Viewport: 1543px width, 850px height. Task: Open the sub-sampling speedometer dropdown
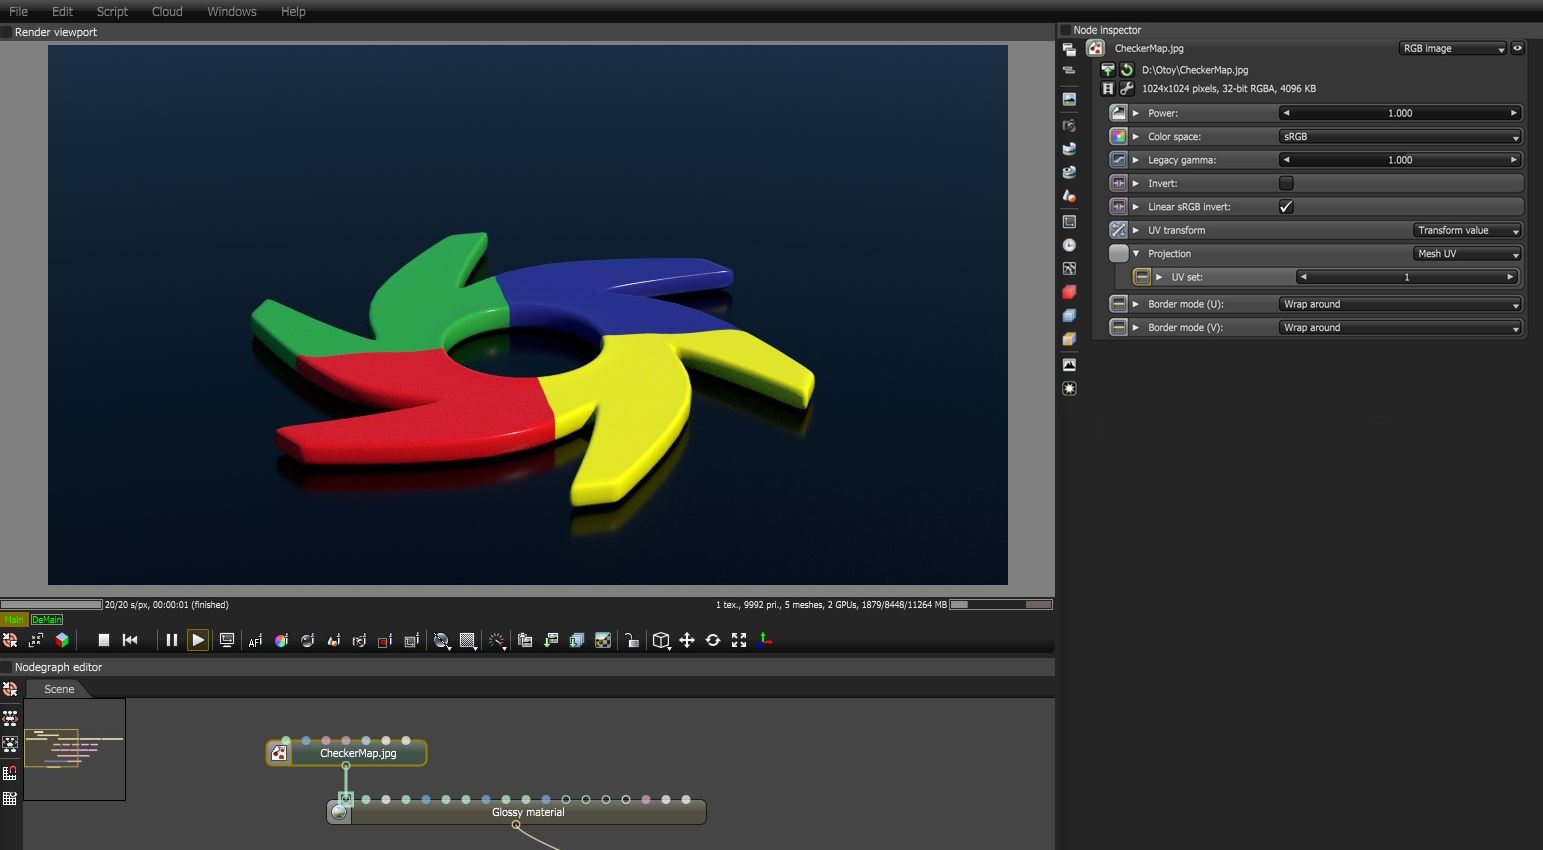497,641
